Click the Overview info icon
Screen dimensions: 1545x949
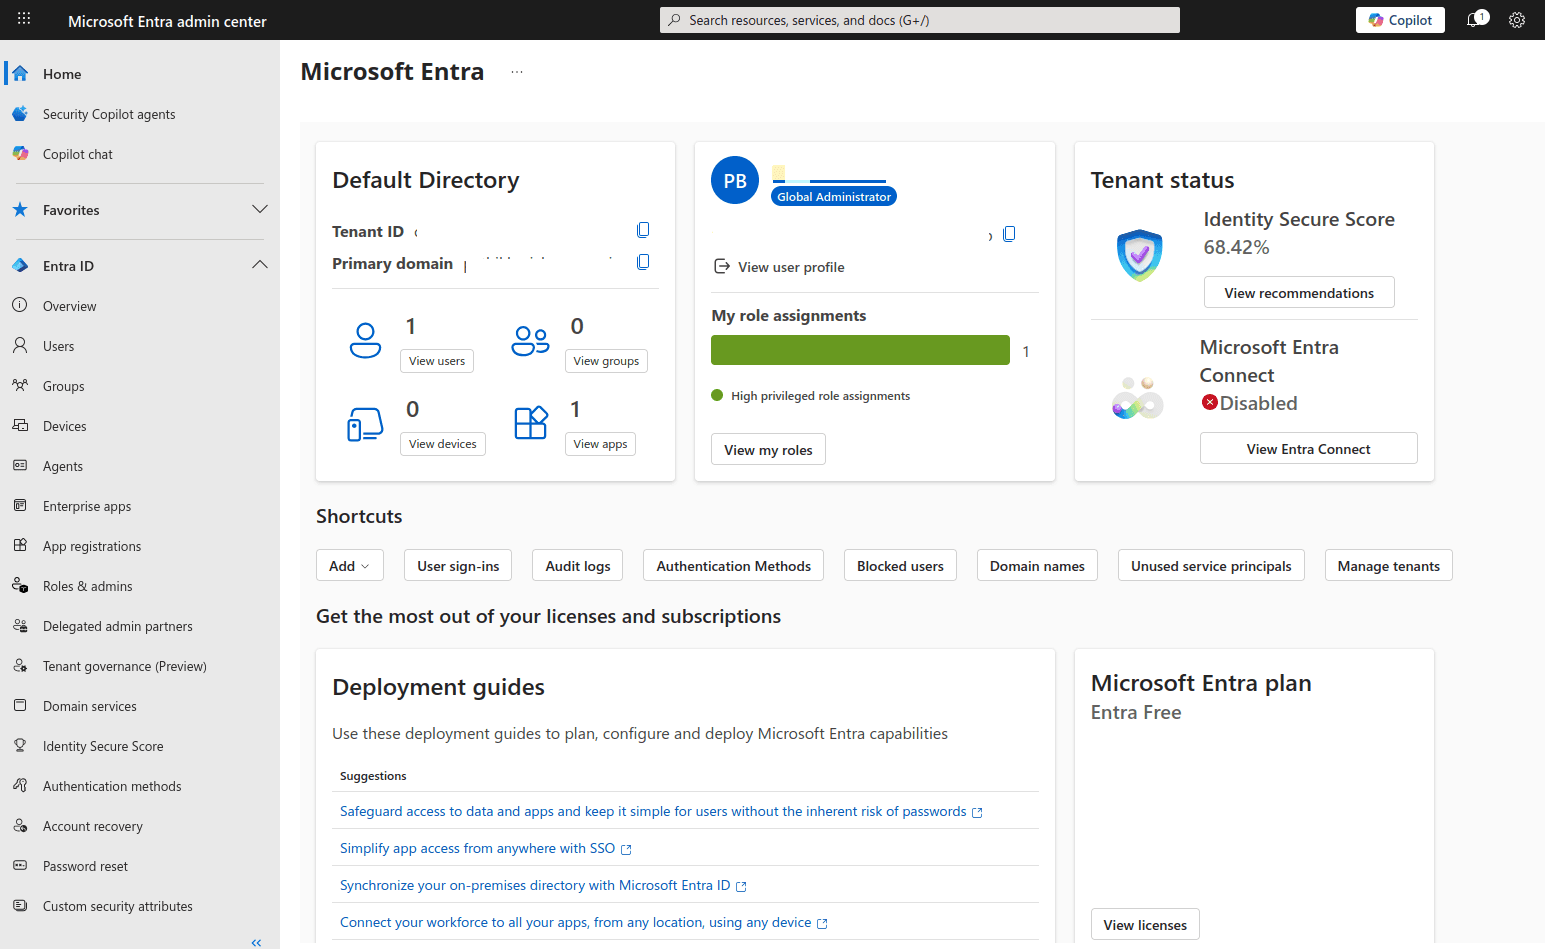(20, 305)
